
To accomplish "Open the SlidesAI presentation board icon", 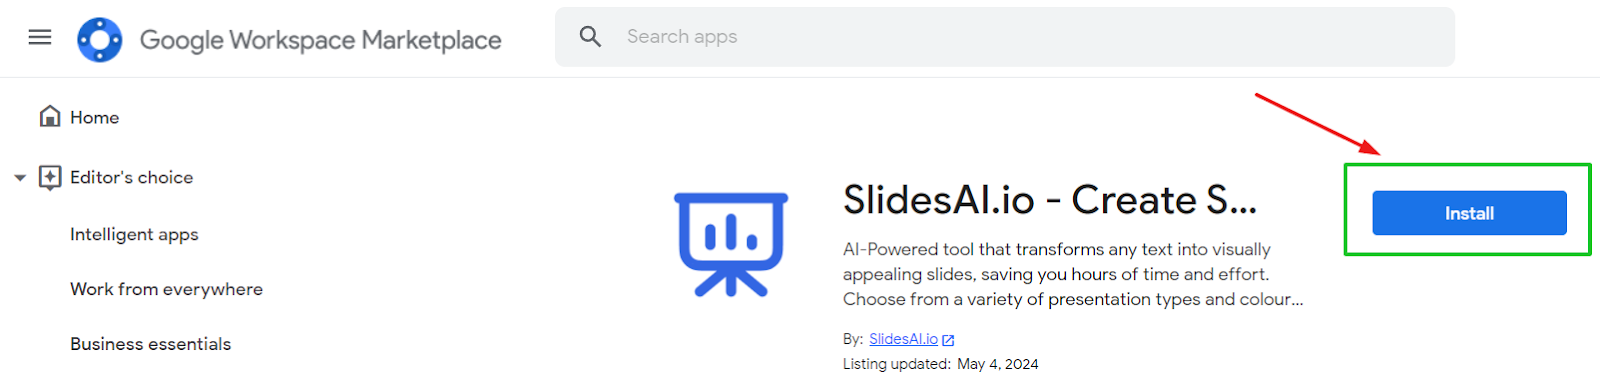I will 731,245.
